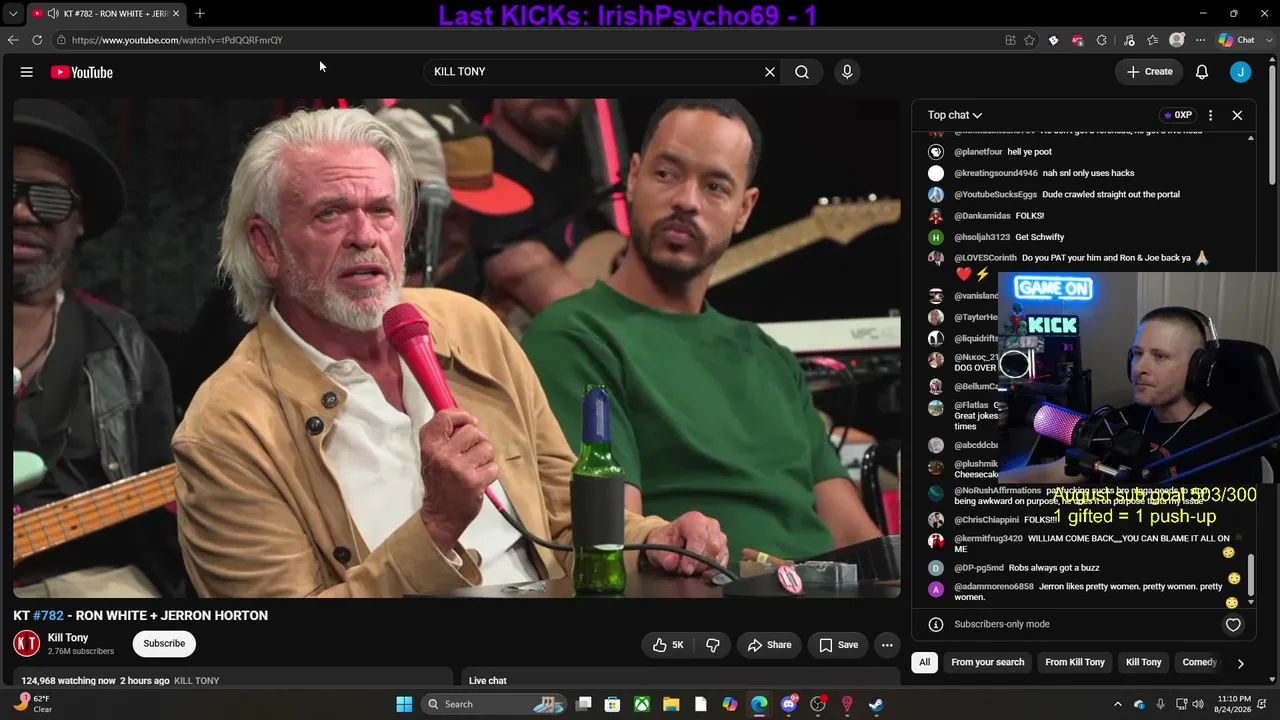Open @planetfour chat message author
This screenshot has width=1280, height=720.
[x=978, y=152]
